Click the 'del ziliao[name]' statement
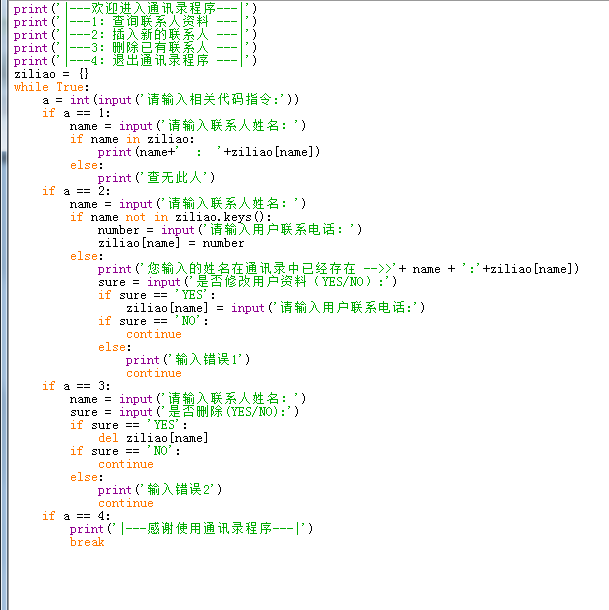 click(x=153, y=438)
